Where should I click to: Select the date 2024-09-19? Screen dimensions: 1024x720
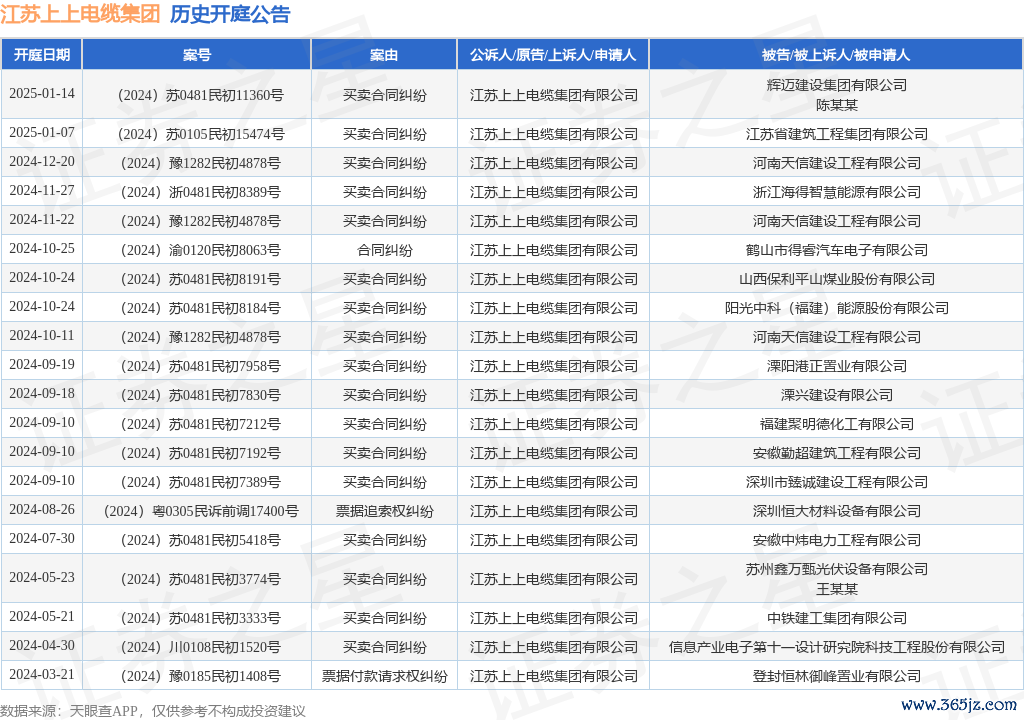click(x=42, y=365)
